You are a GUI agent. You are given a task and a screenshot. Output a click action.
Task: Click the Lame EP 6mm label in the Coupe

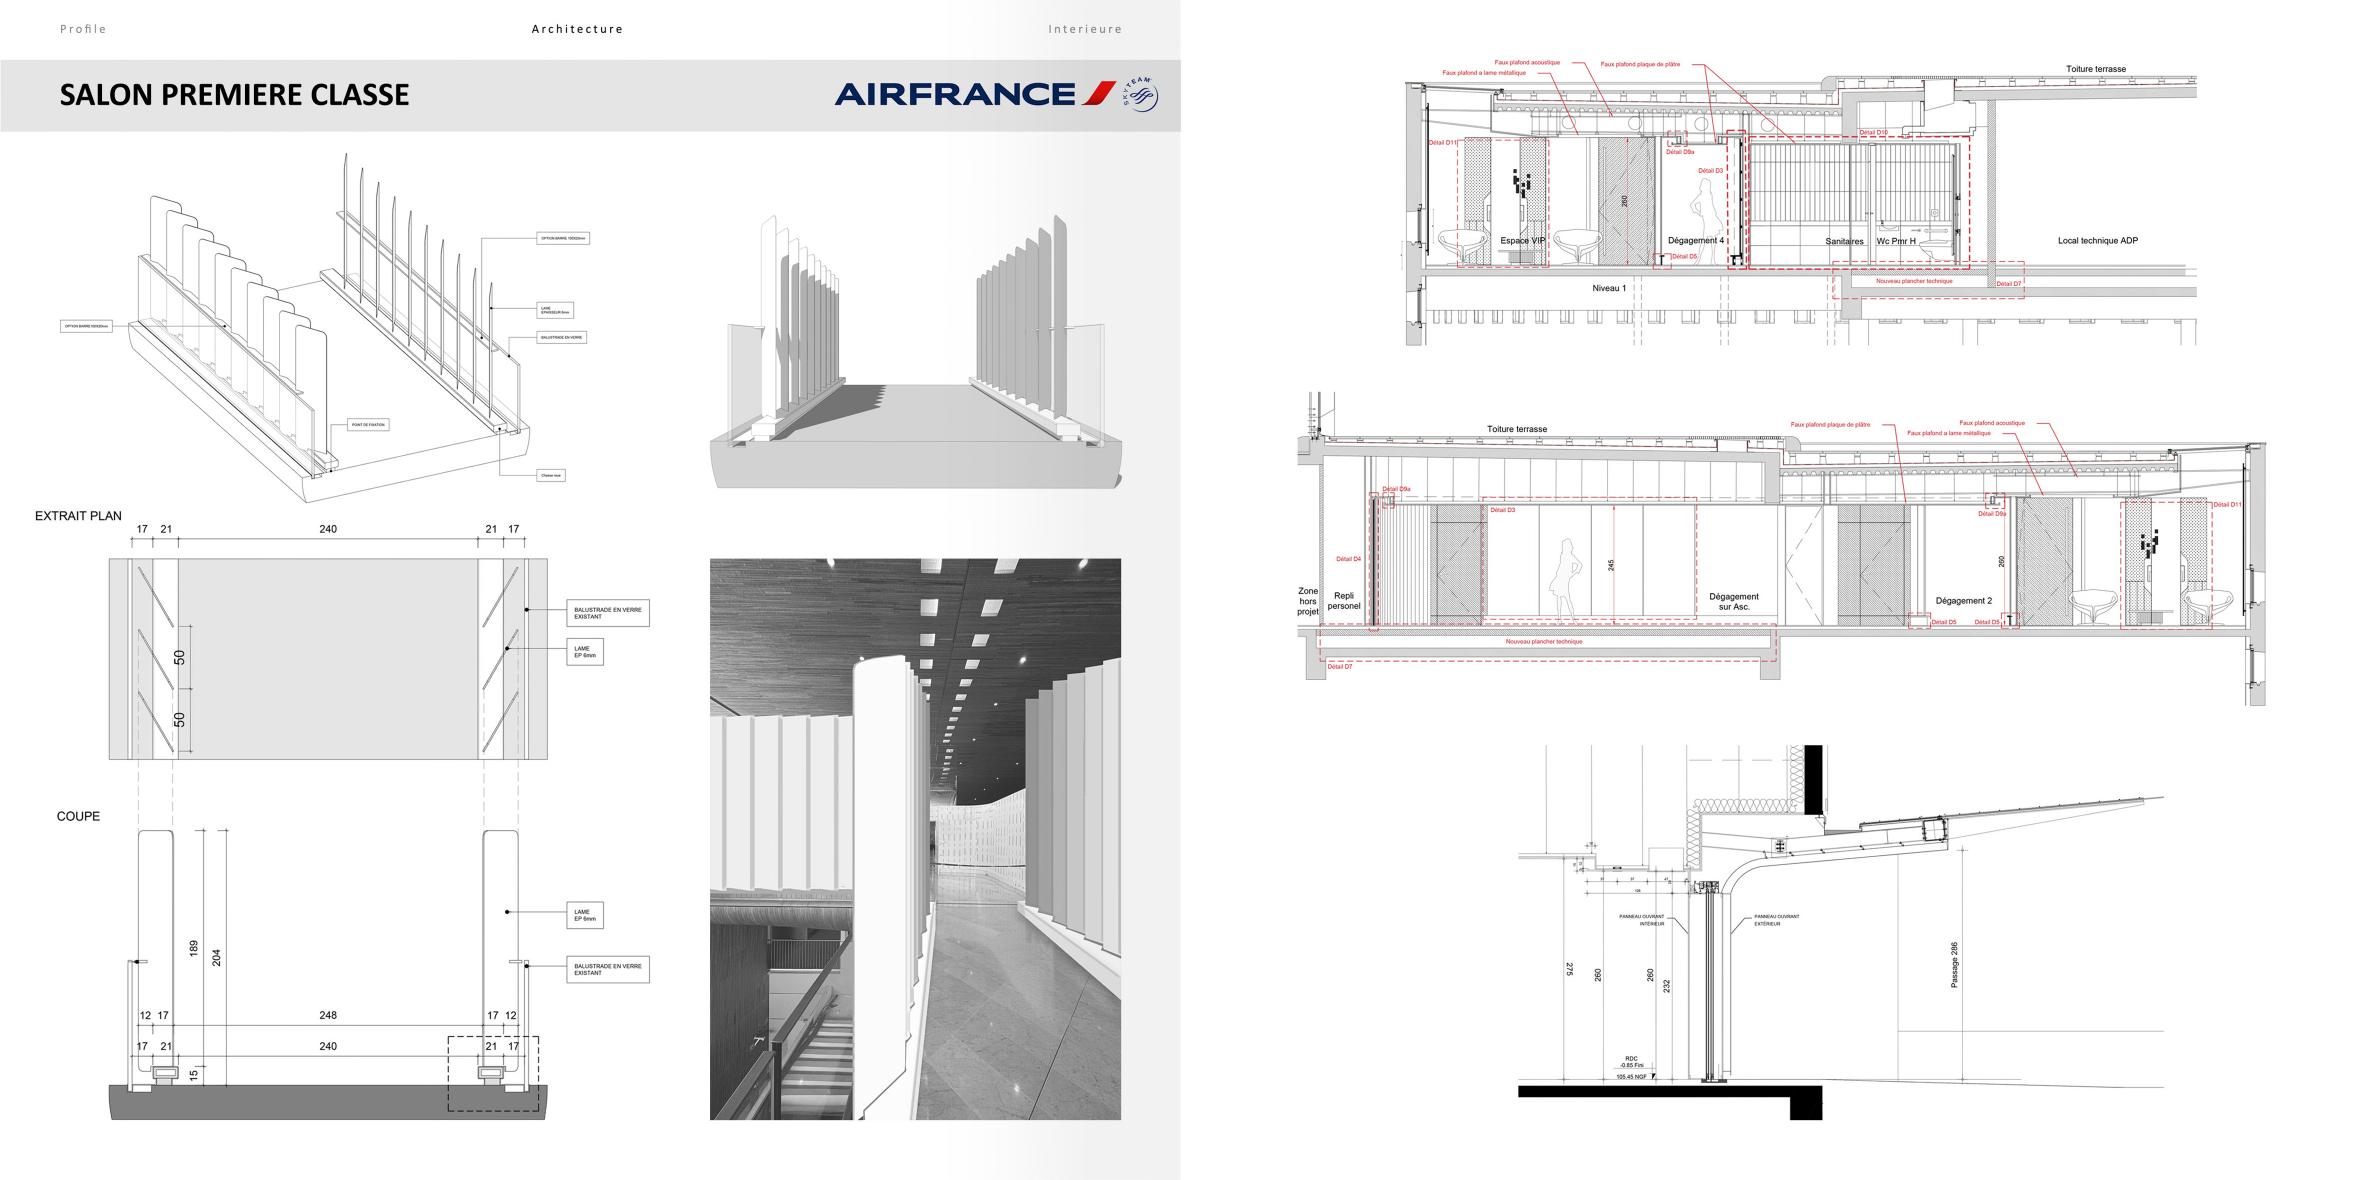tap(585, 915)
